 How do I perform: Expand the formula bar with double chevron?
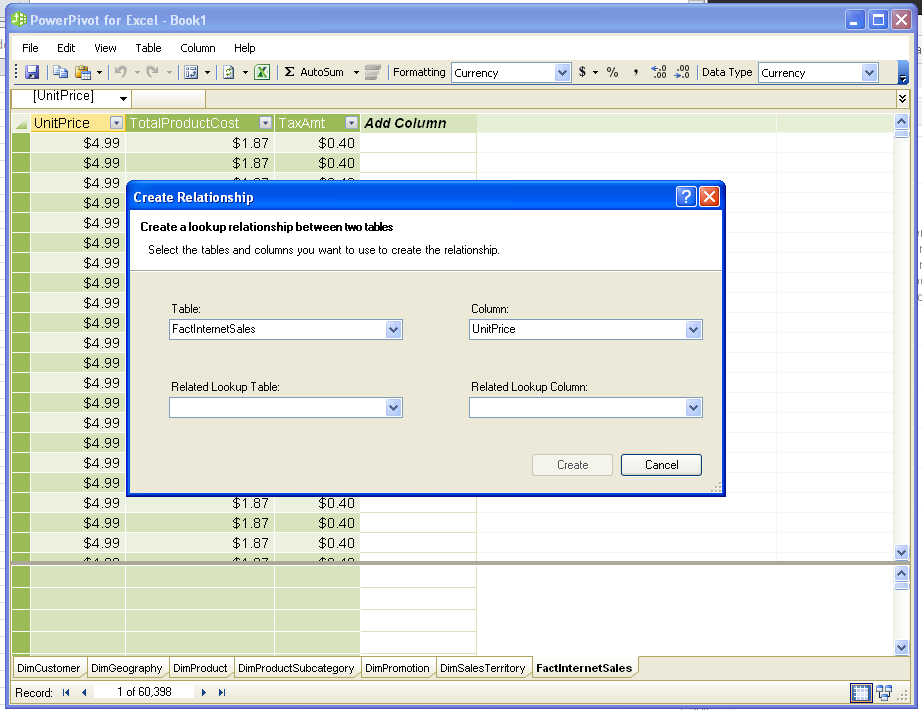coord(903,98)
